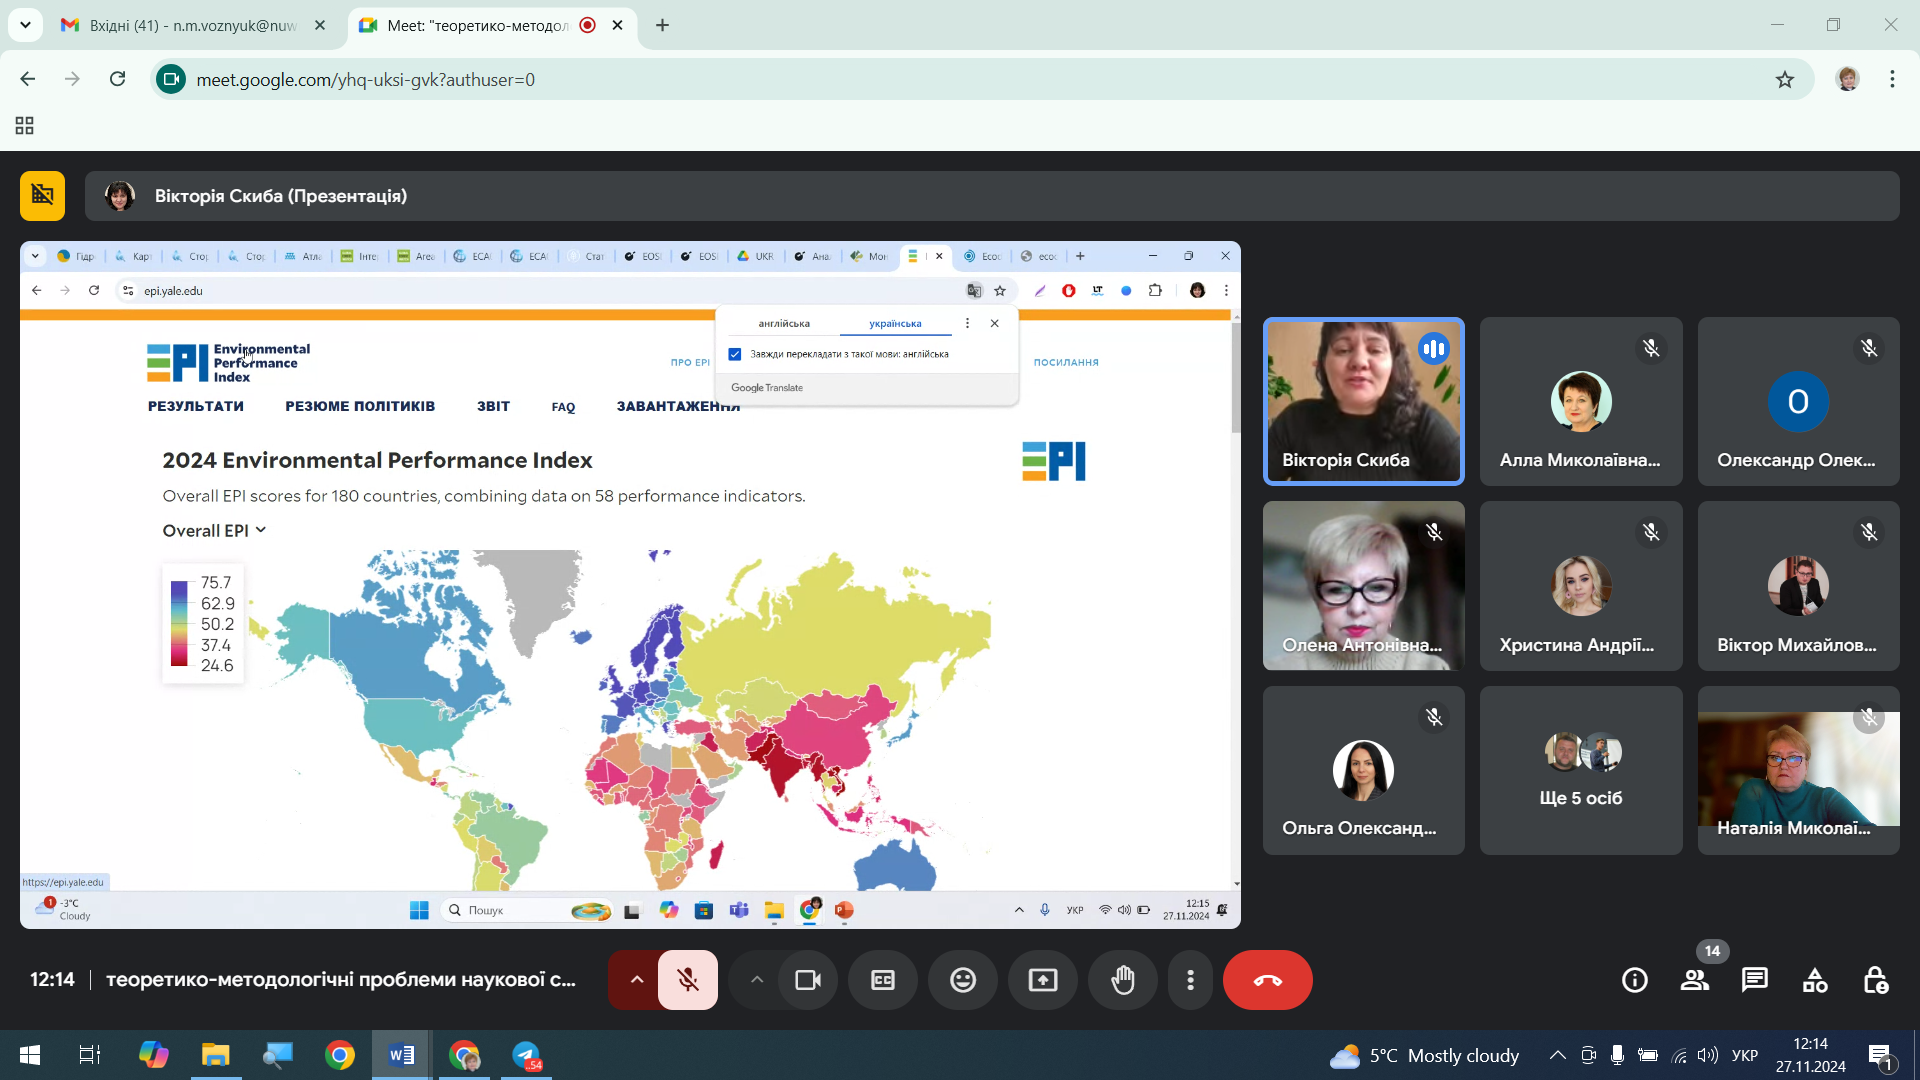Toggle closed captions button
Viewport: 1920px width, 1080px height.
point(882,980)
